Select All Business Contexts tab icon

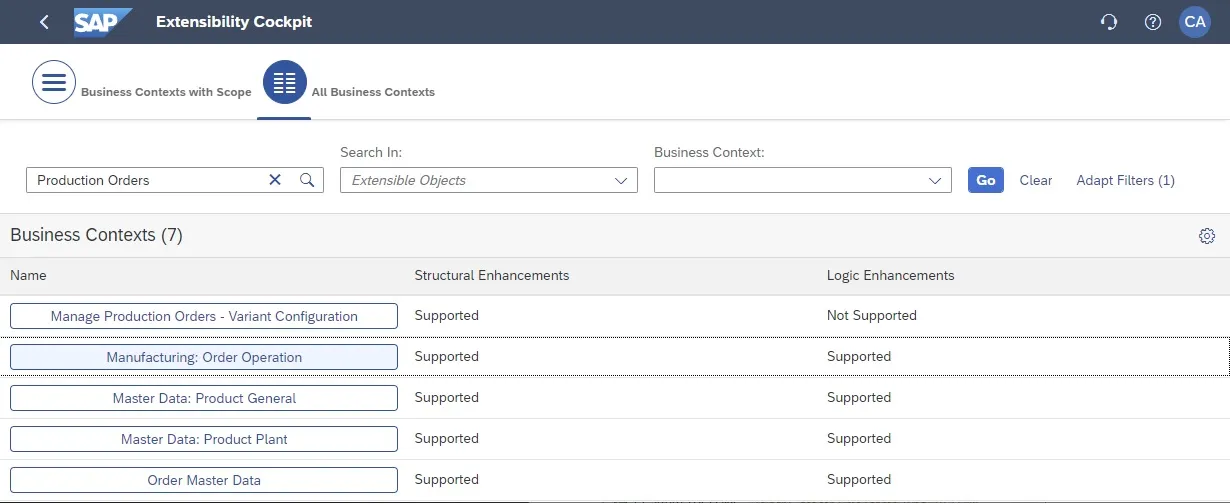(285, 82)
